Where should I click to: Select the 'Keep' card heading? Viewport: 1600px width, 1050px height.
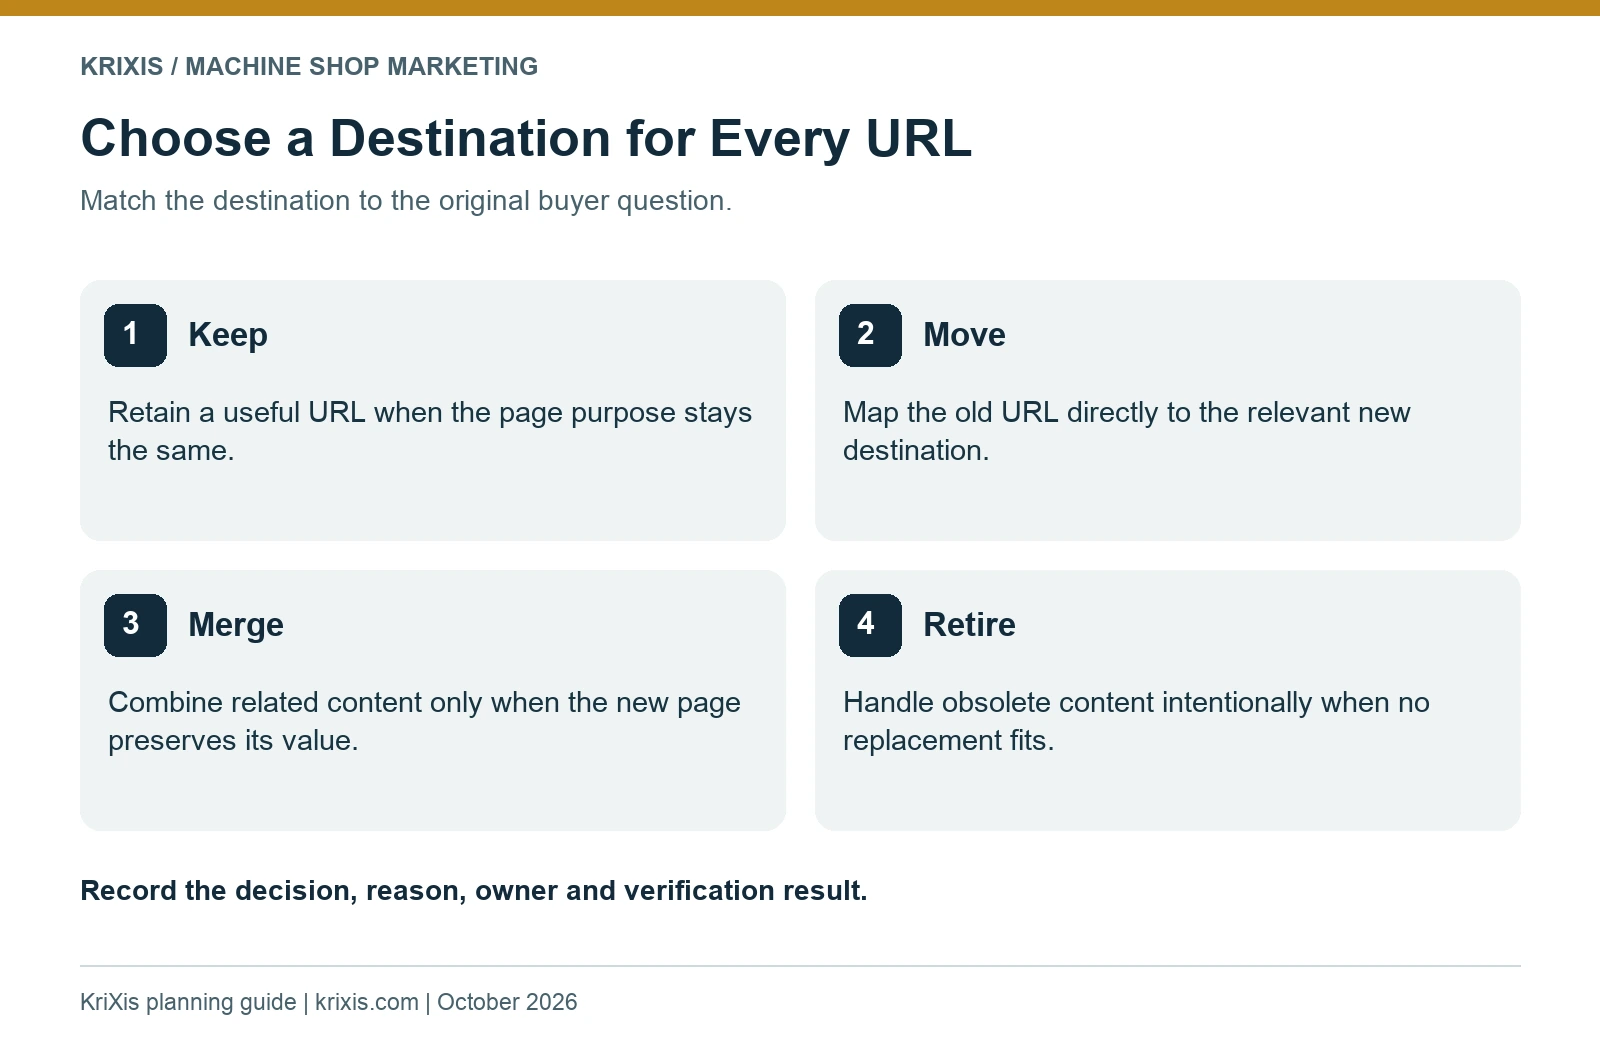(228, 335)
